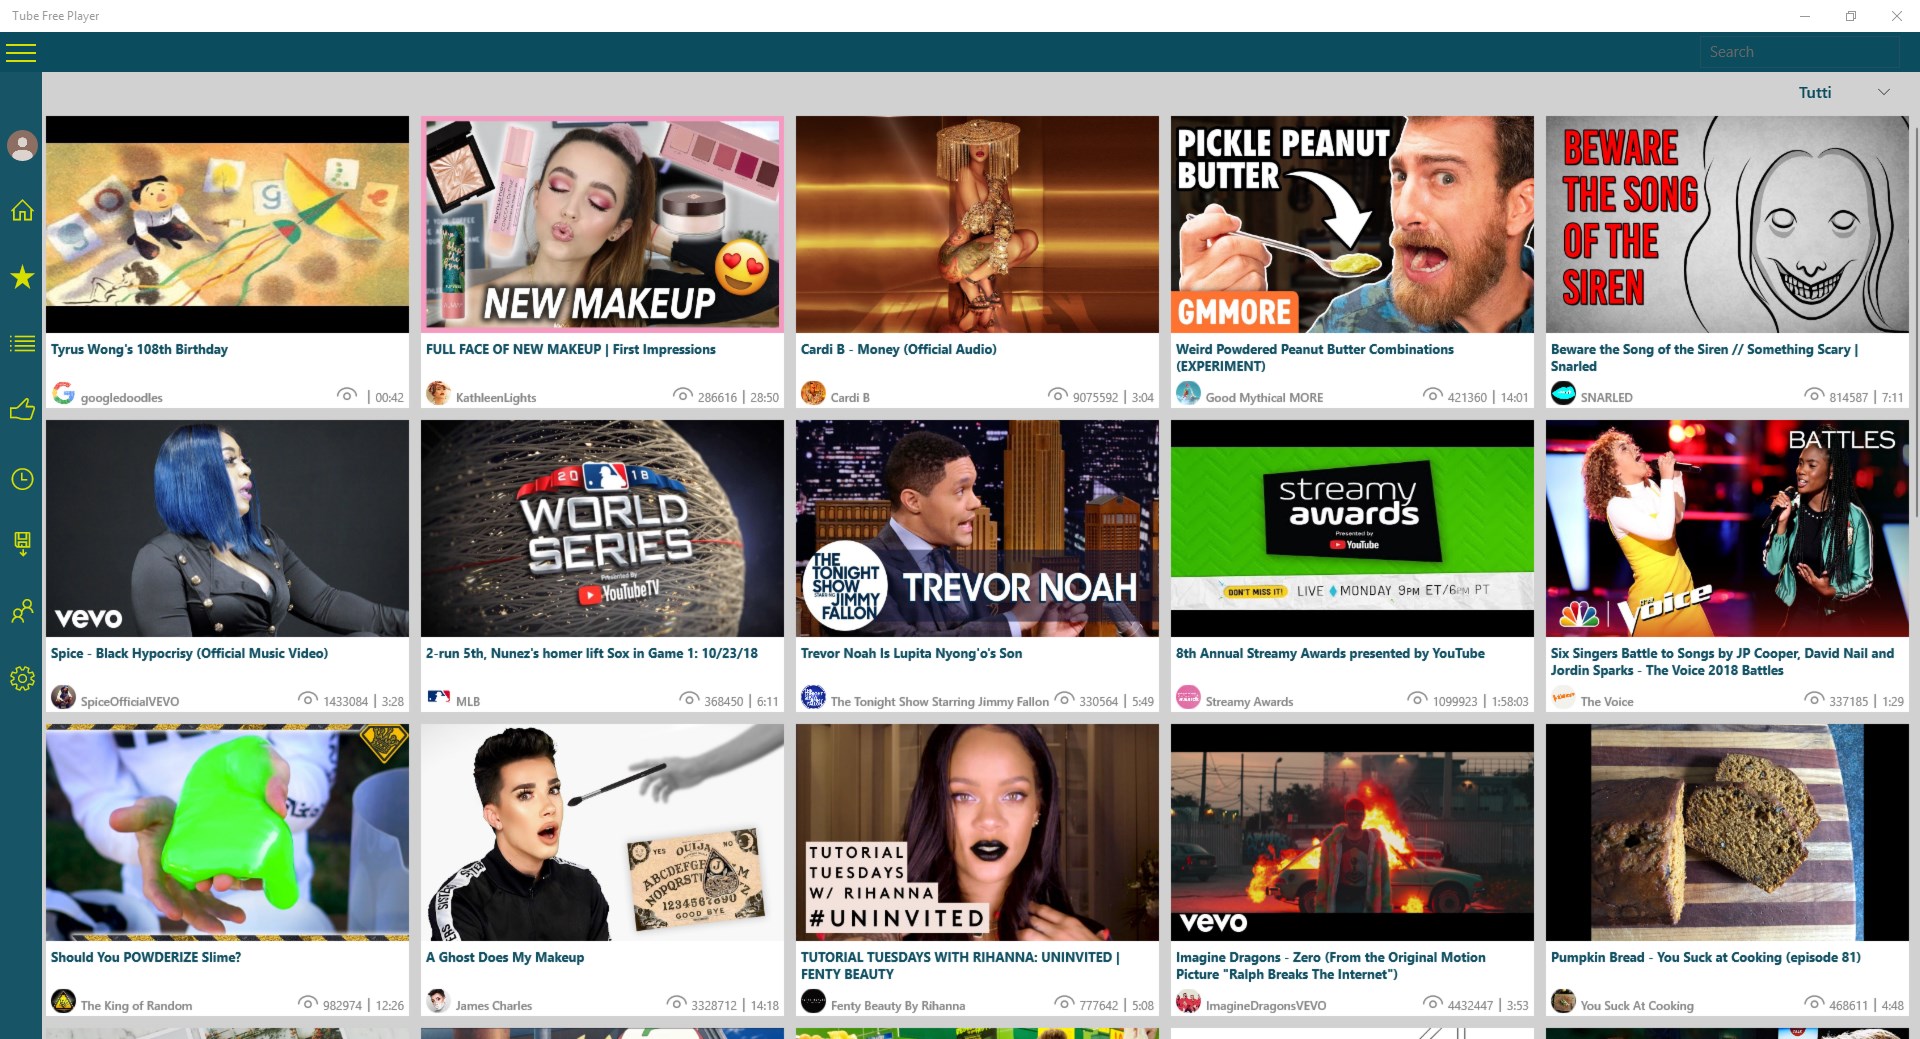Open 'Imagine Dragons - Zero' video title
This screenshot has width=1920, height=1039.
1330,965
